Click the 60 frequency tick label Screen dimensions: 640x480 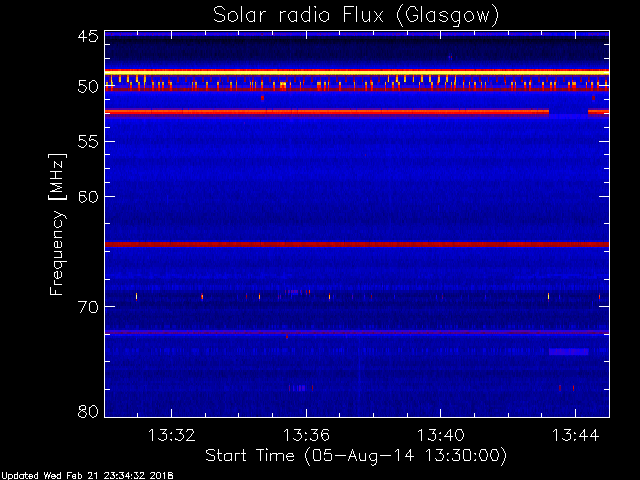tap(88, 197)
